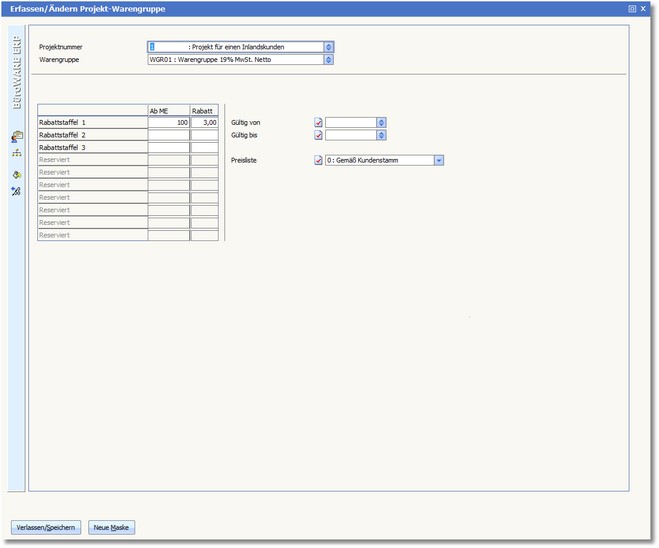Screen dimensions: 659x548
Task: Click the Gültig von date field
Action: pyautogui.click(x=350, y=122)
